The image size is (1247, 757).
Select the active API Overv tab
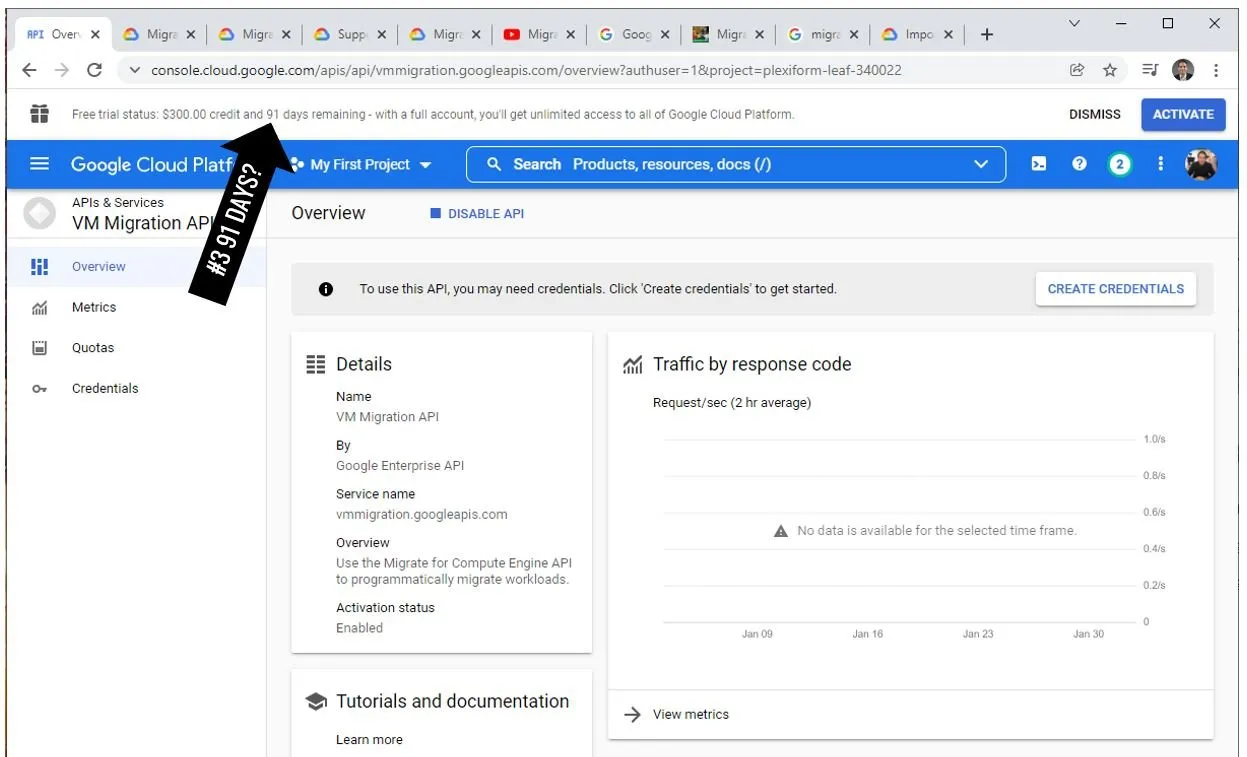(63, 34)
